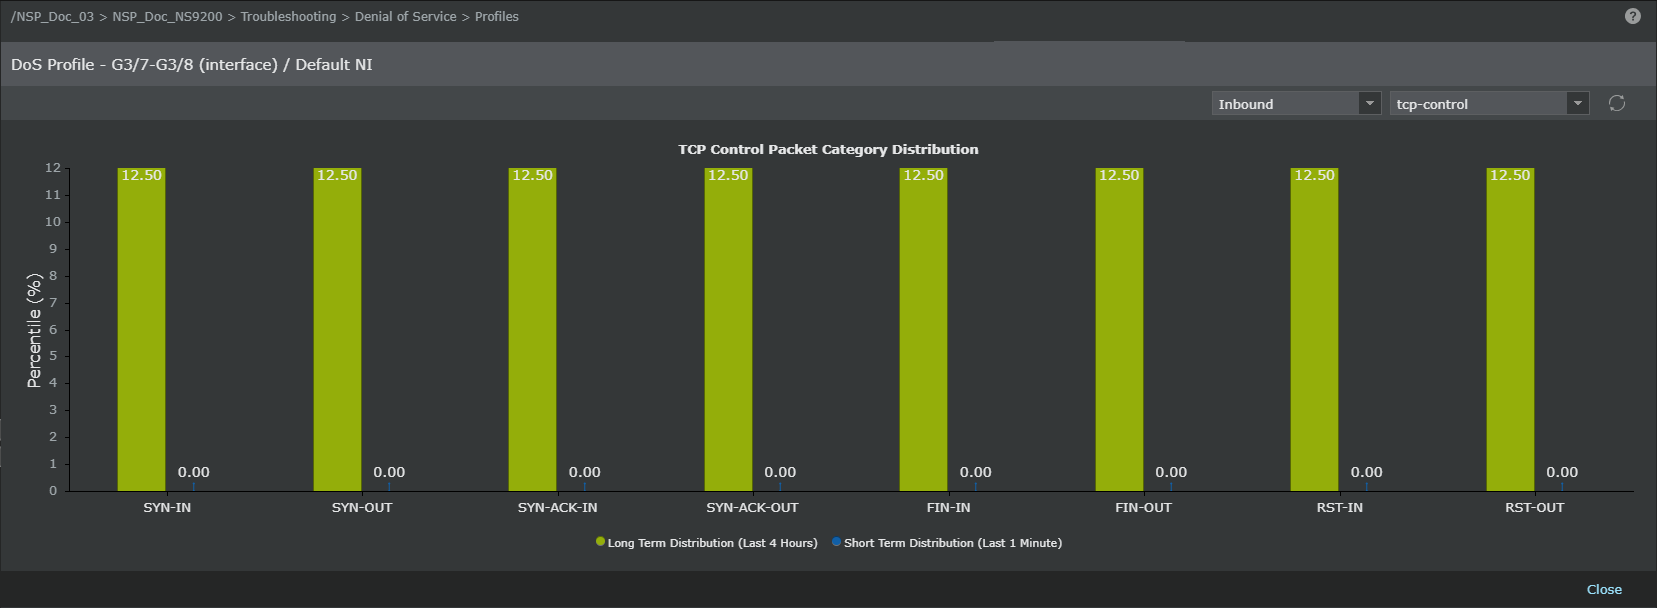This screenshot has height=608, width=1657.
Task: Click the green FIN-OUT long term bar
Action: click(x=1119, y=329)
